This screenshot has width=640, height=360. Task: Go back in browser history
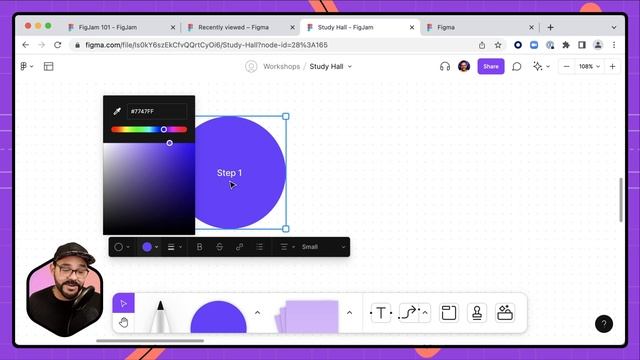pyautogui.click(x=25, y=45)
